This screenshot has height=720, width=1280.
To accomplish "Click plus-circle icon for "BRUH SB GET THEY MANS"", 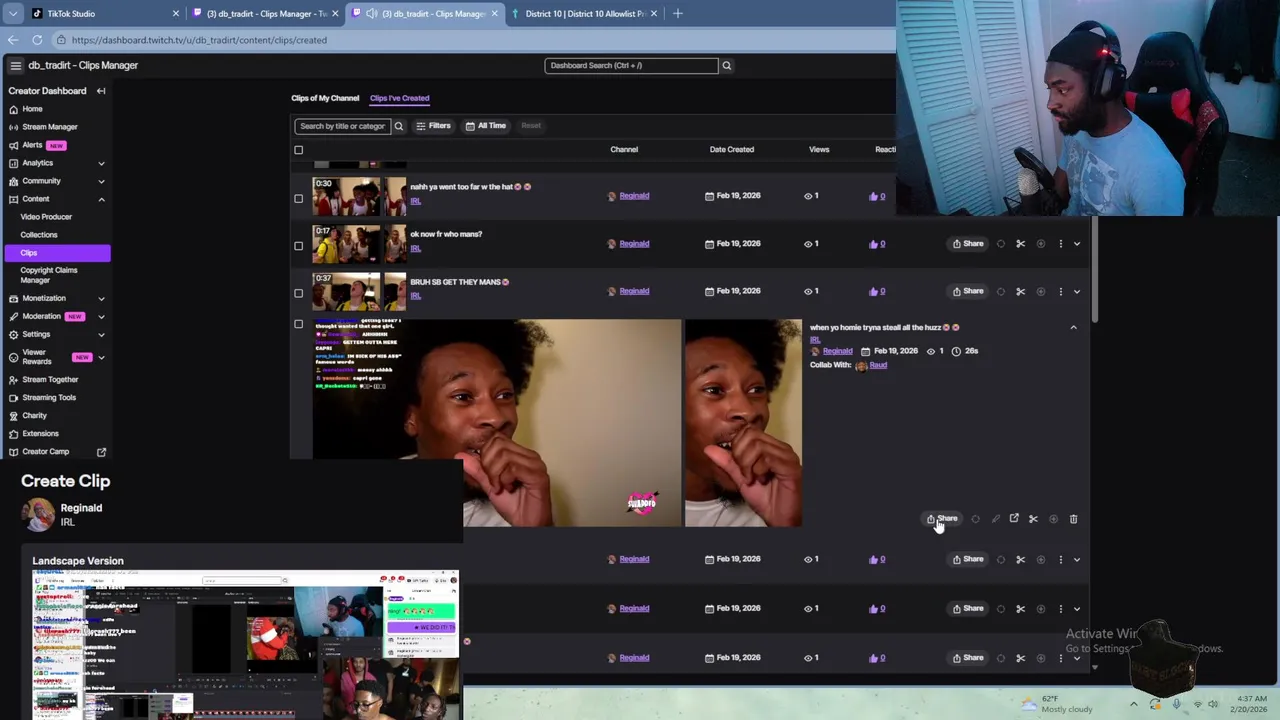I will (x=1040, y=292).
